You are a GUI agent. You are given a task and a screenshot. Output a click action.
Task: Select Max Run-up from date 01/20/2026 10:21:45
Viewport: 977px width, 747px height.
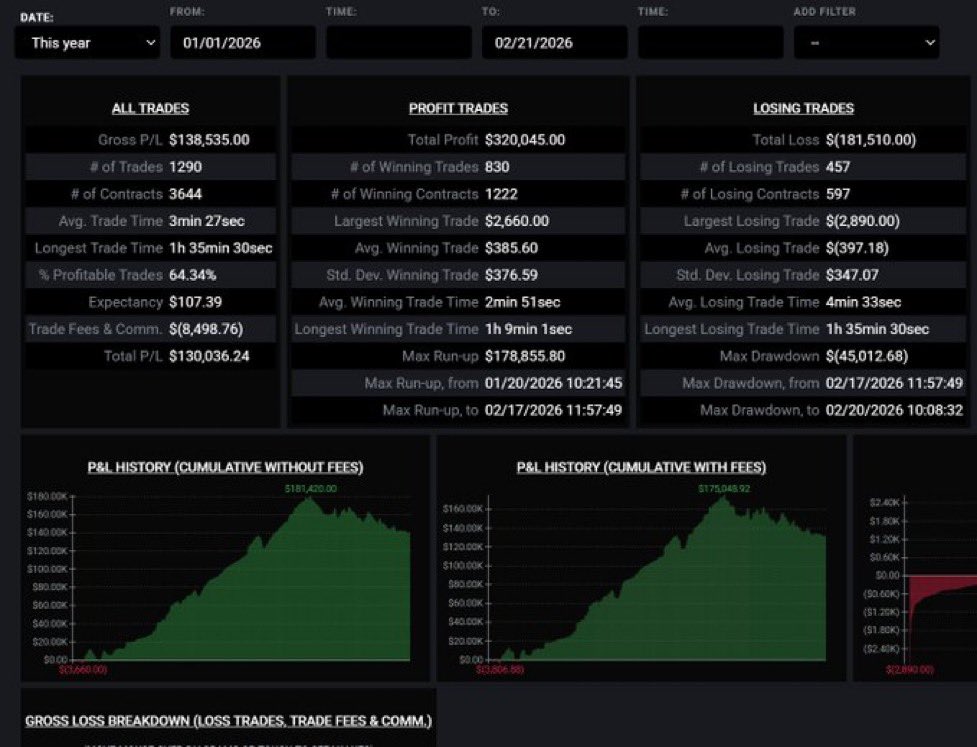click(x=553, y=383)
